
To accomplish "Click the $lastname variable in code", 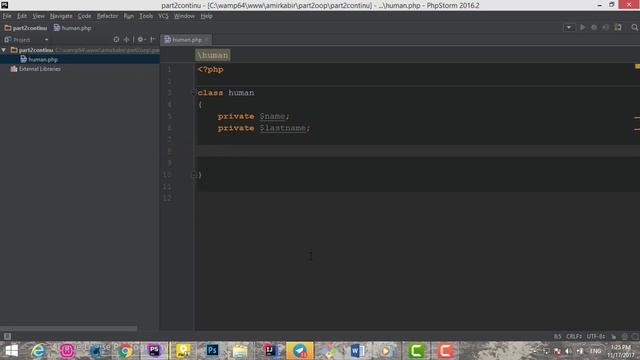I will [x=283, y=128].
